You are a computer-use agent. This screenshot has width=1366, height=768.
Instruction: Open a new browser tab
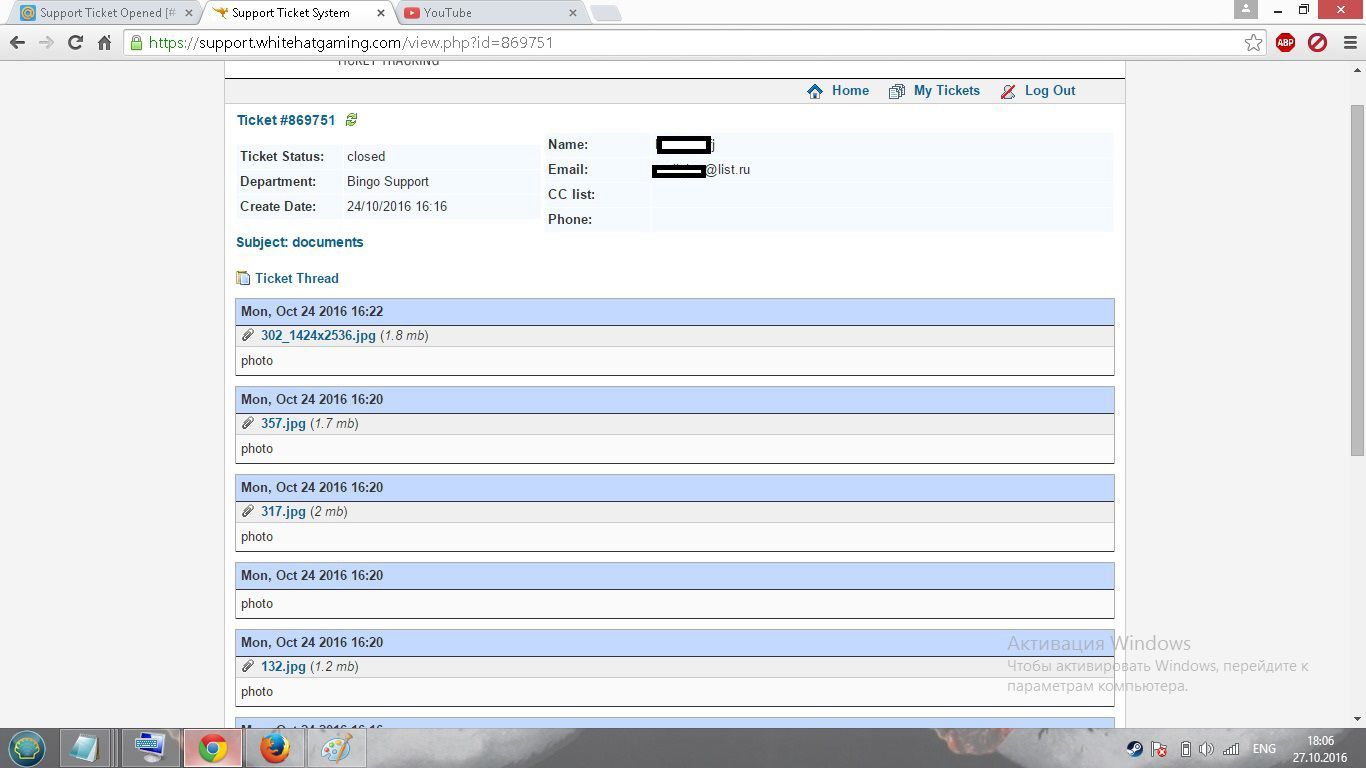pyautogui.click(x=606, y=13)
